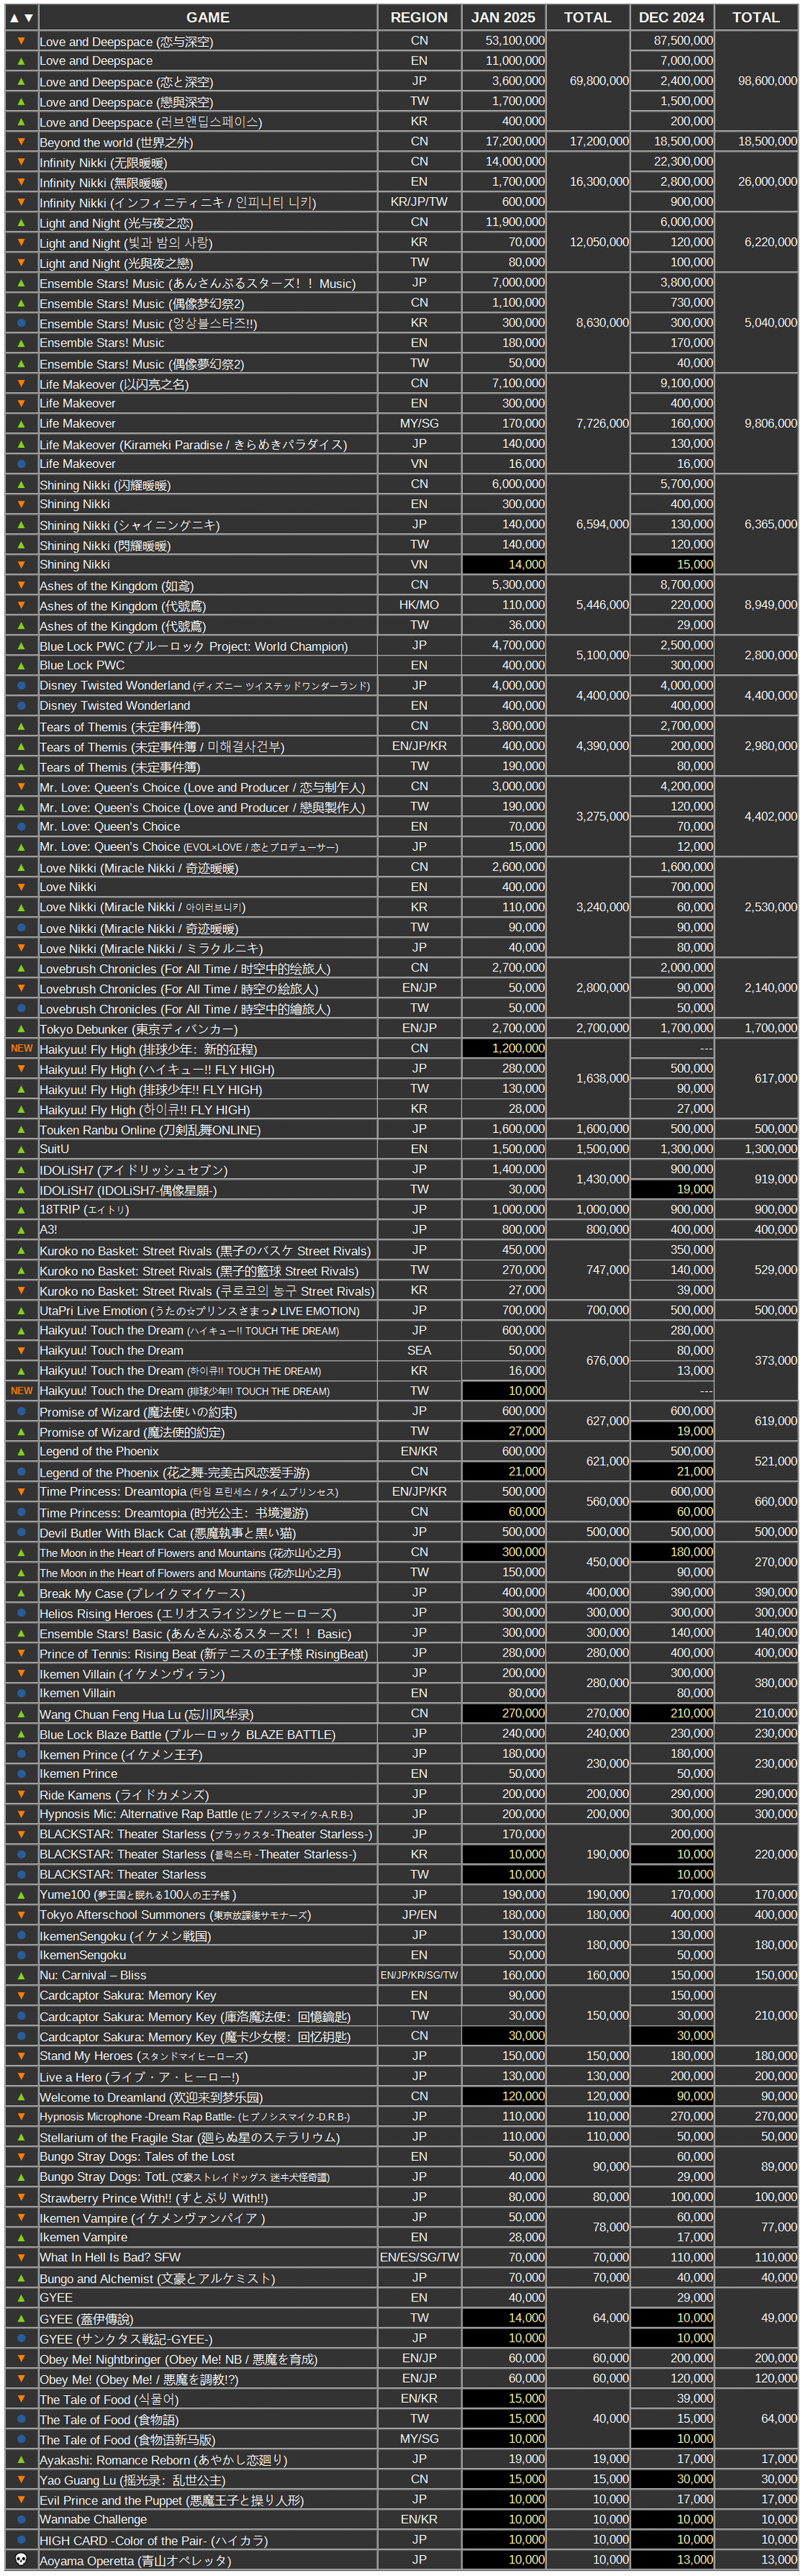
Task: Click the JAN 2025 column header
Action: click(503, 17)
